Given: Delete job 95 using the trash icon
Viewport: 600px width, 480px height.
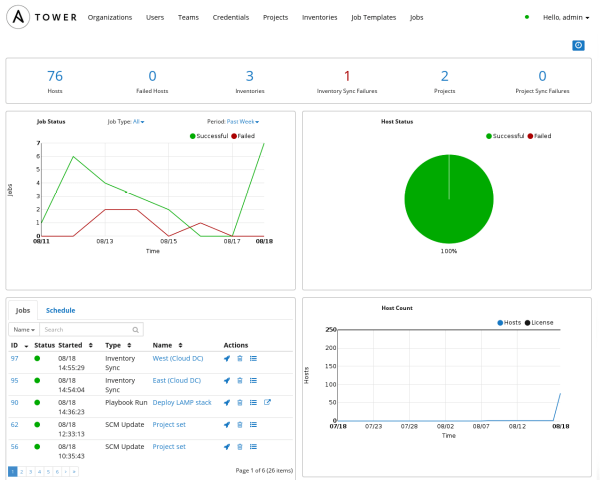Looking at the screenshot, I should pyautogui.click(x=240, y=380).
